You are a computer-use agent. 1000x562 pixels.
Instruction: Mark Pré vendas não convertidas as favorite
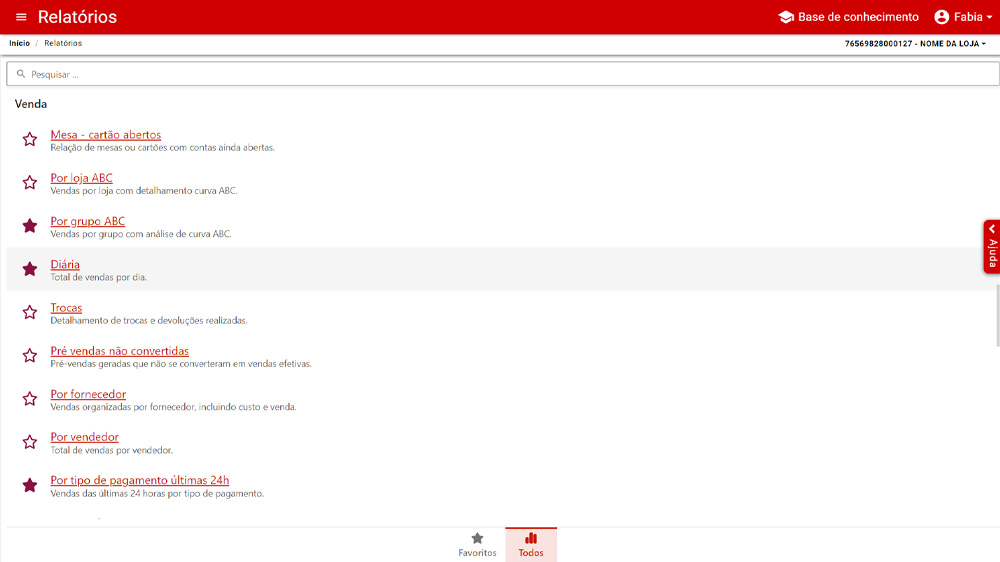(30, 355)
